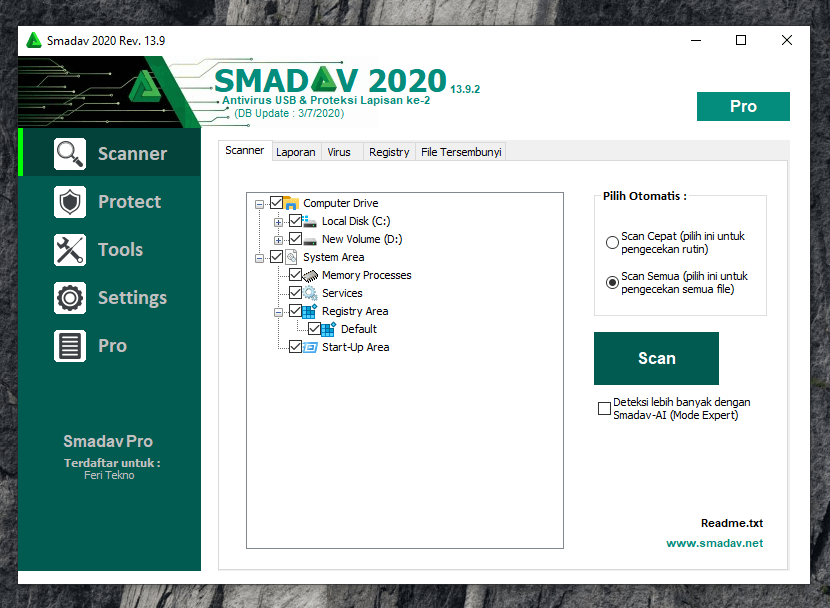The width and height of the screenshot is (830, 608).
Task: Select the Protect sidebar label
Action: click(x=130, y=202)
